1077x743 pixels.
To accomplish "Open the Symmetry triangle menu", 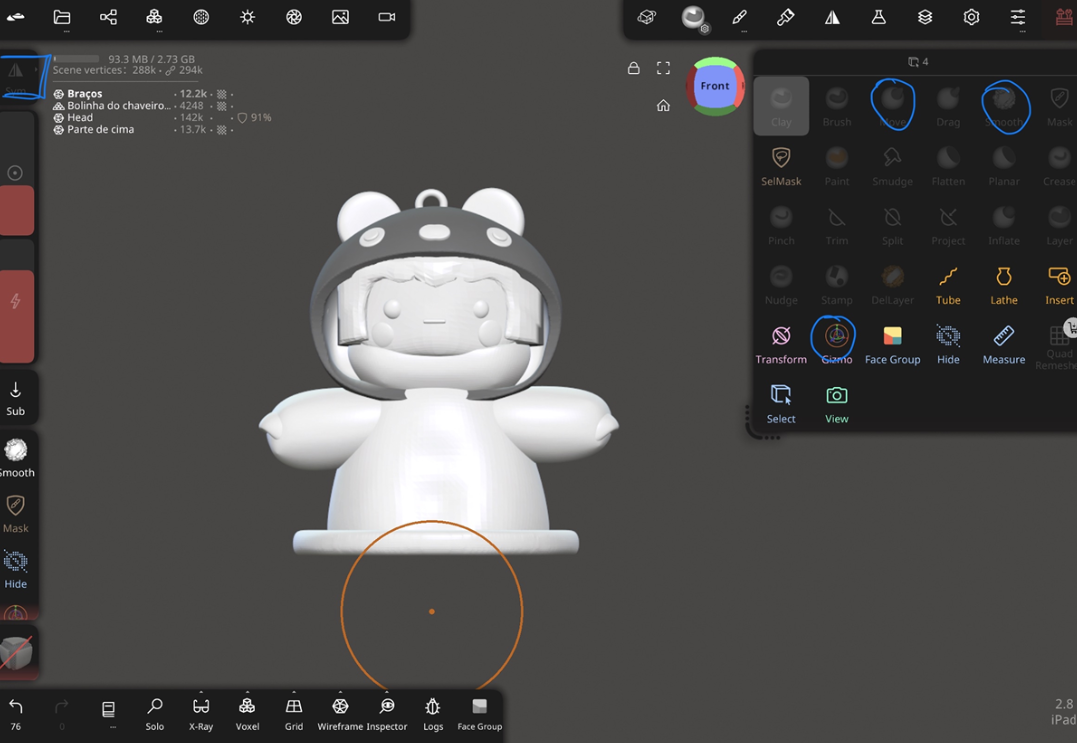I will point(832,17).
